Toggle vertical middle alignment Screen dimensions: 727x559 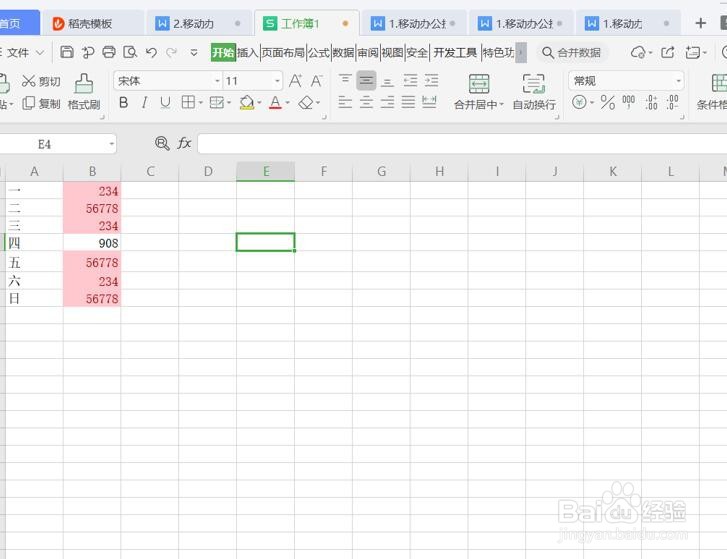366,81
